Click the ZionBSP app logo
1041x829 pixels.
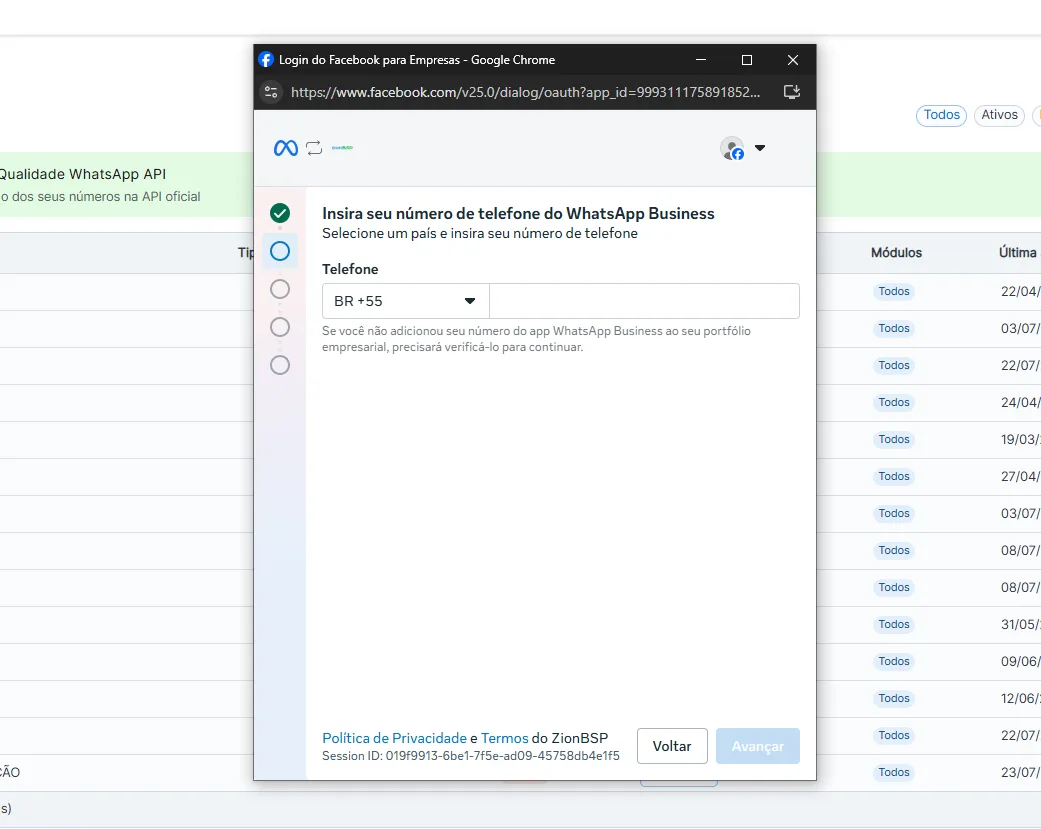[x=342, y=148]
